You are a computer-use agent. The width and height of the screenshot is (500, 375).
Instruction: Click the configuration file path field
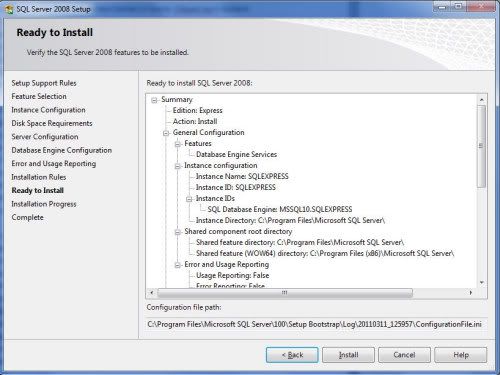[316, 324]
